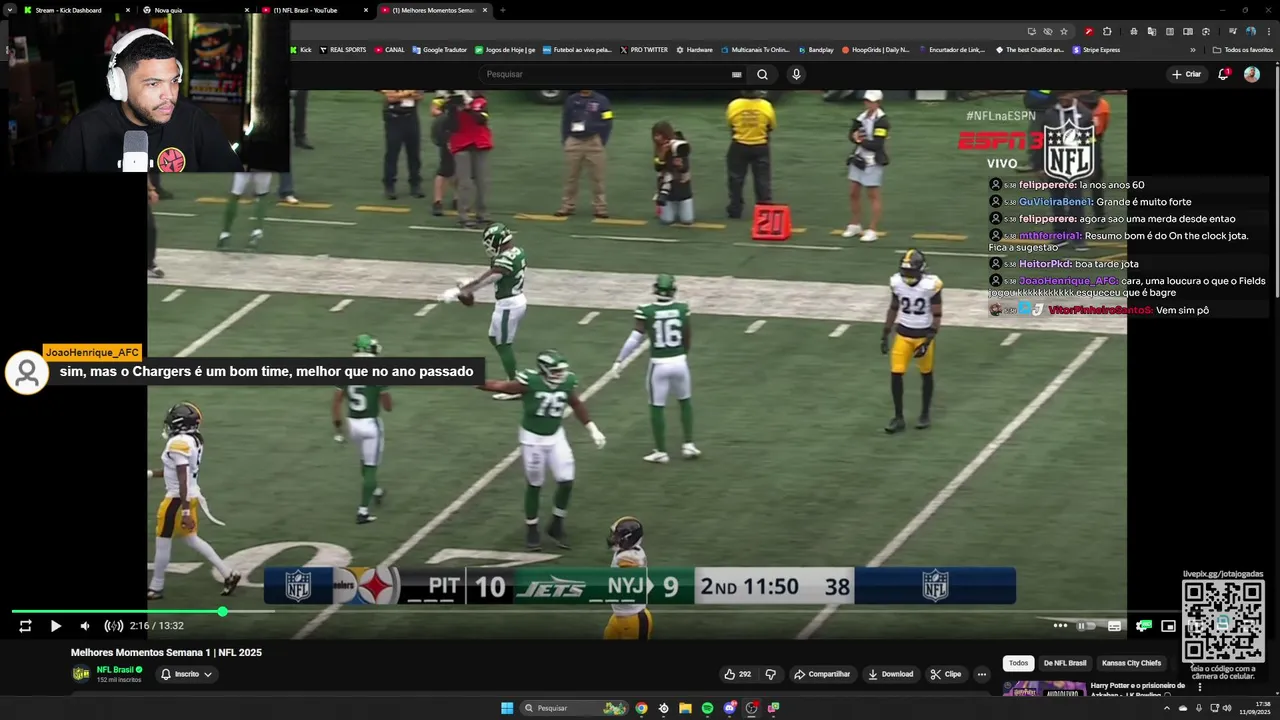Open Chrome from the taskbar
The image size is (1280, 720).
click(641, 708)
